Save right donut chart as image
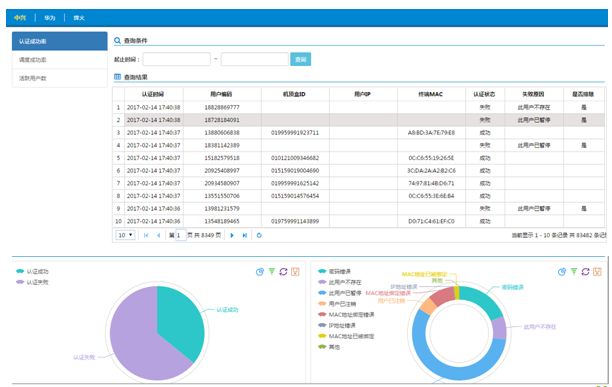This screenshot has width=612, height=387. (x=598, y=272)
